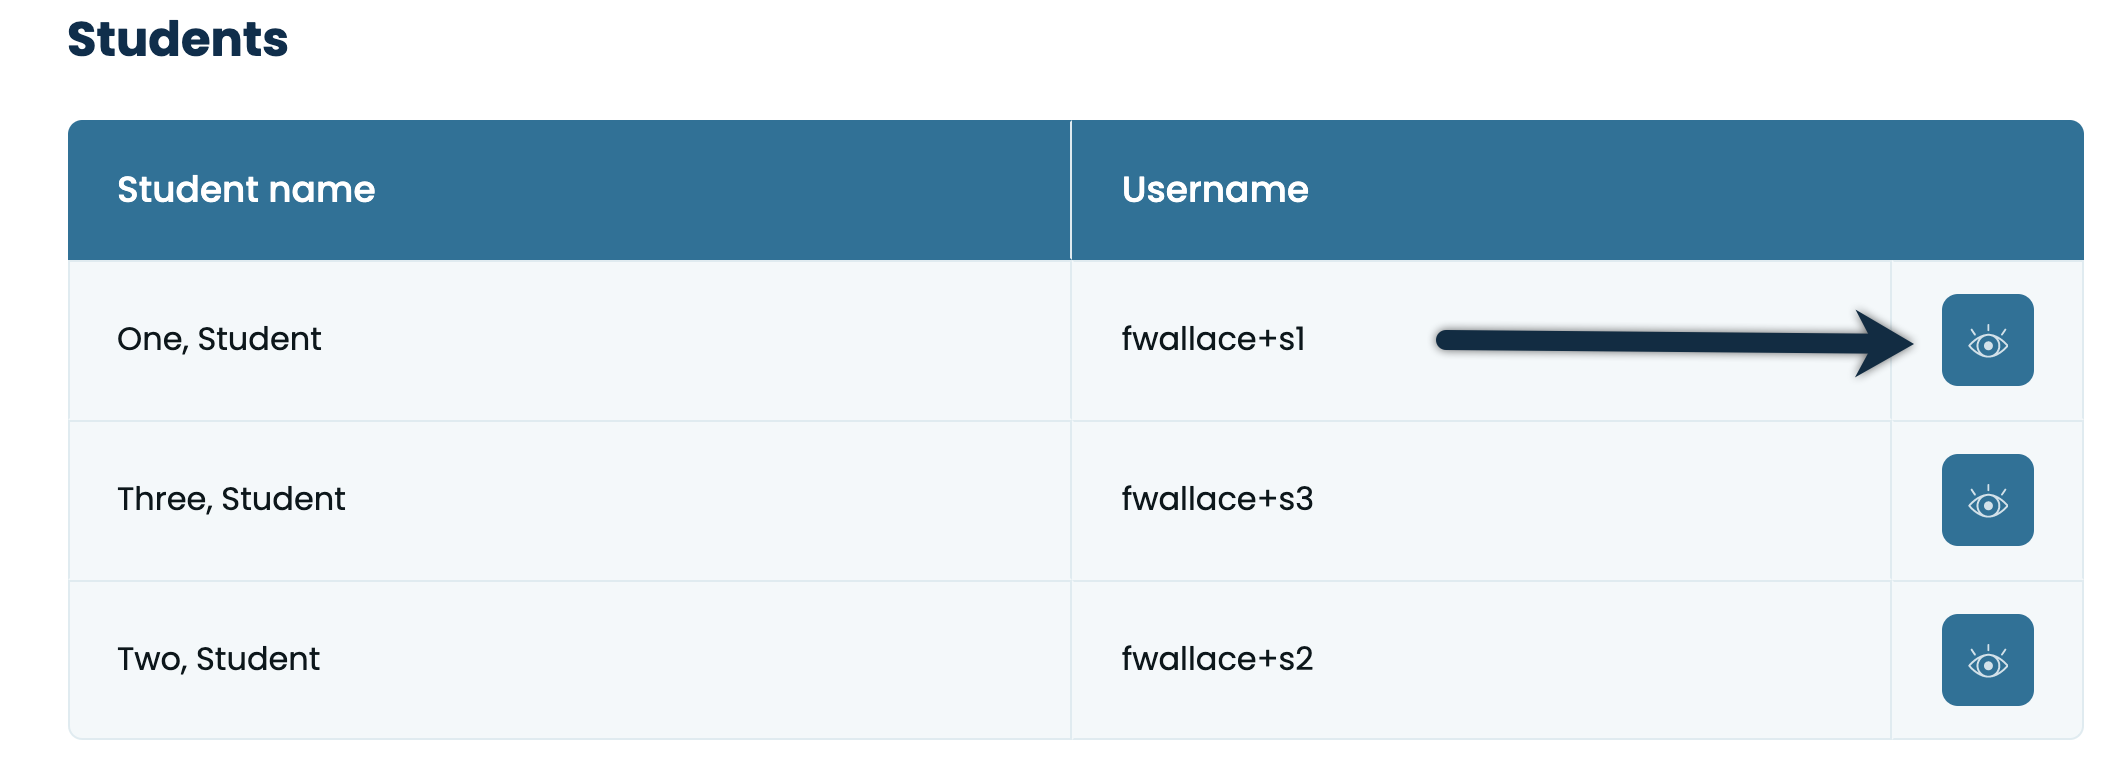Click the divider between the two column headers
The image size is (2118, 780).
point(1071,190)
